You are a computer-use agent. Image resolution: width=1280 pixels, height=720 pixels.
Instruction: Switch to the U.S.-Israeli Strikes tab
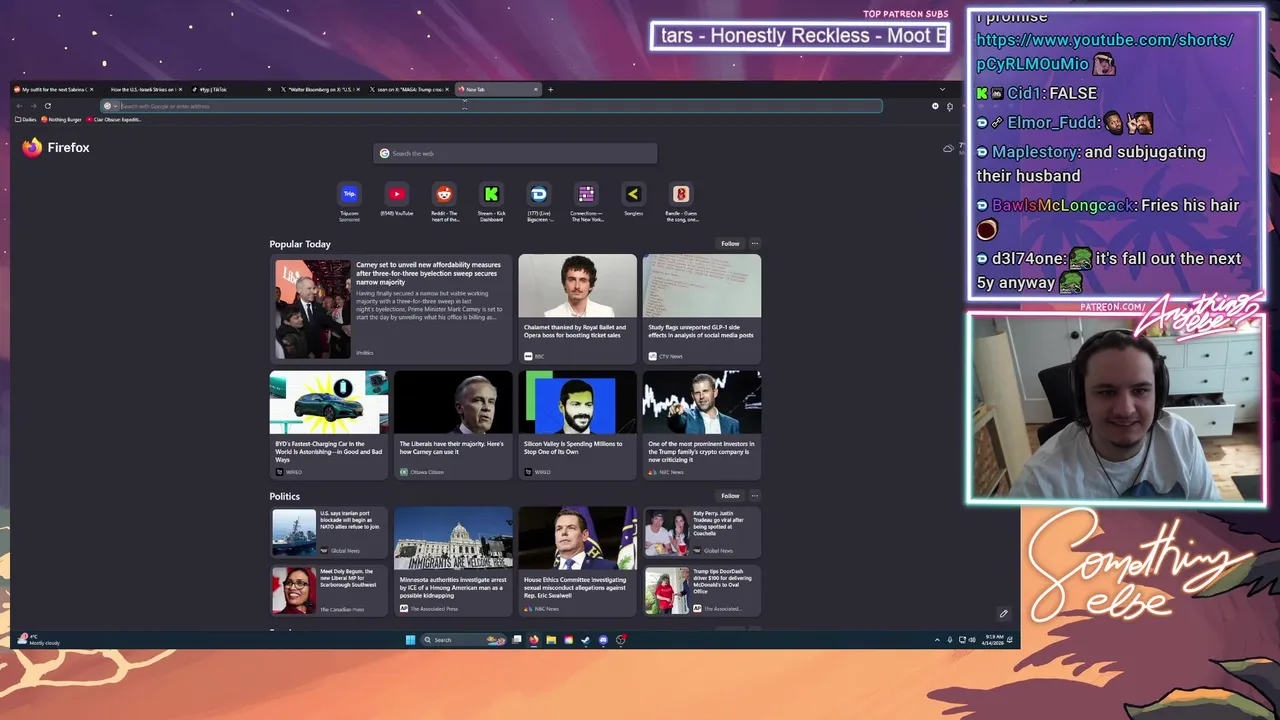tap(143, 89)
